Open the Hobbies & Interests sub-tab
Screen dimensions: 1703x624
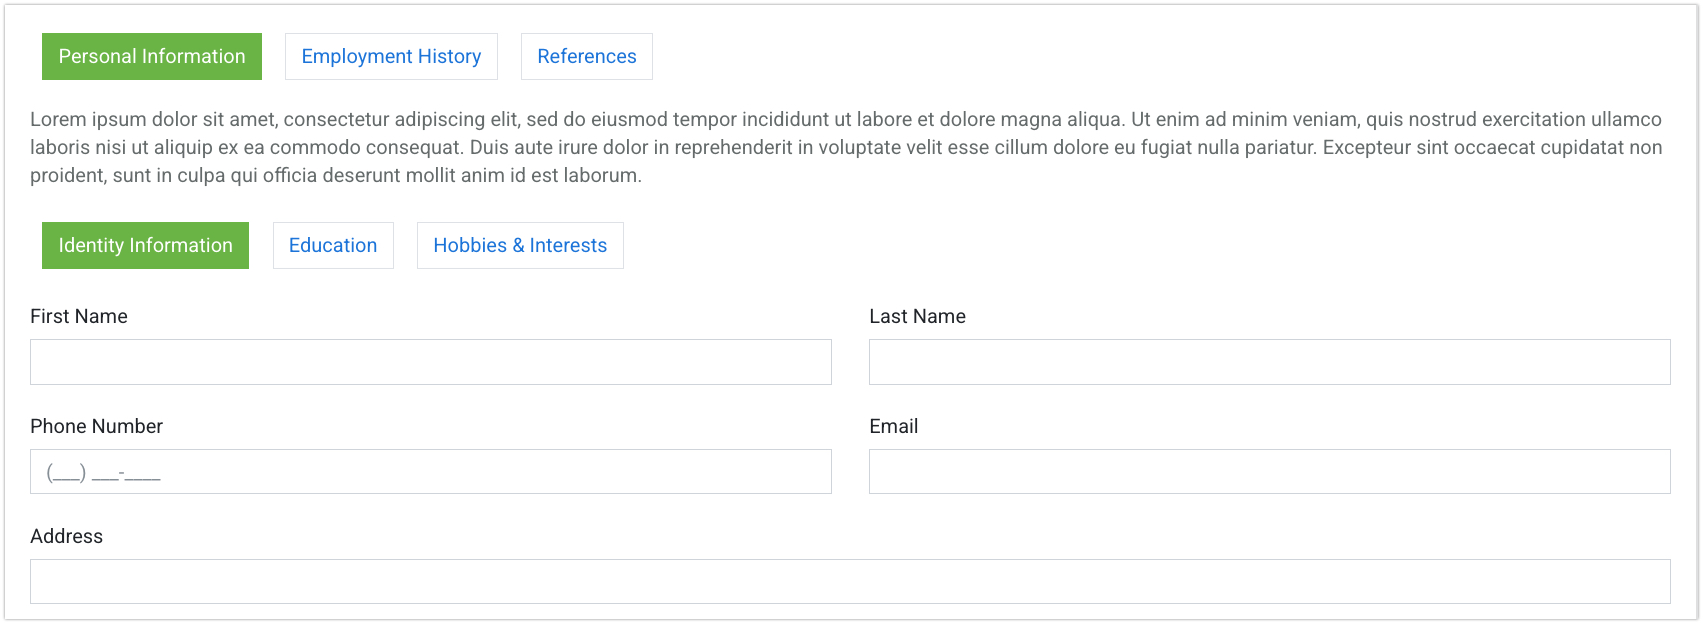[520, 246]
